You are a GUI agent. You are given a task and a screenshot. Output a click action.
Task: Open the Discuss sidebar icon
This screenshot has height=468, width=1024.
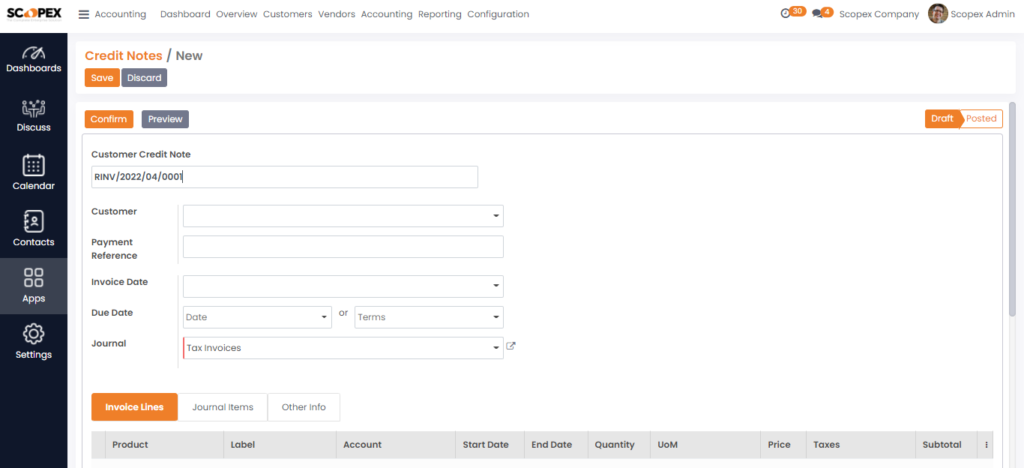pyautogui.click(x=33, y=108)
